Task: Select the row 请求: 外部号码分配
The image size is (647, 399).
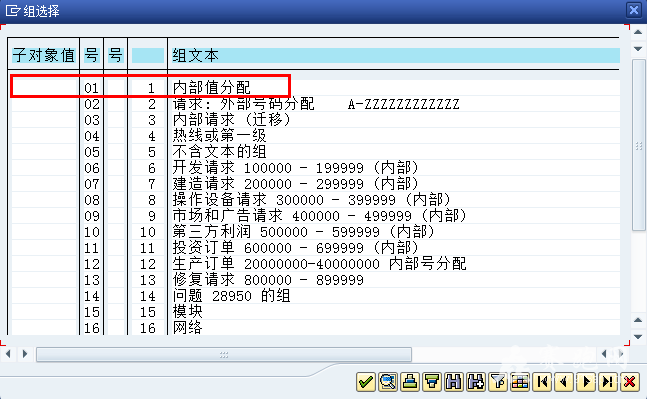Action: (316, 104)
